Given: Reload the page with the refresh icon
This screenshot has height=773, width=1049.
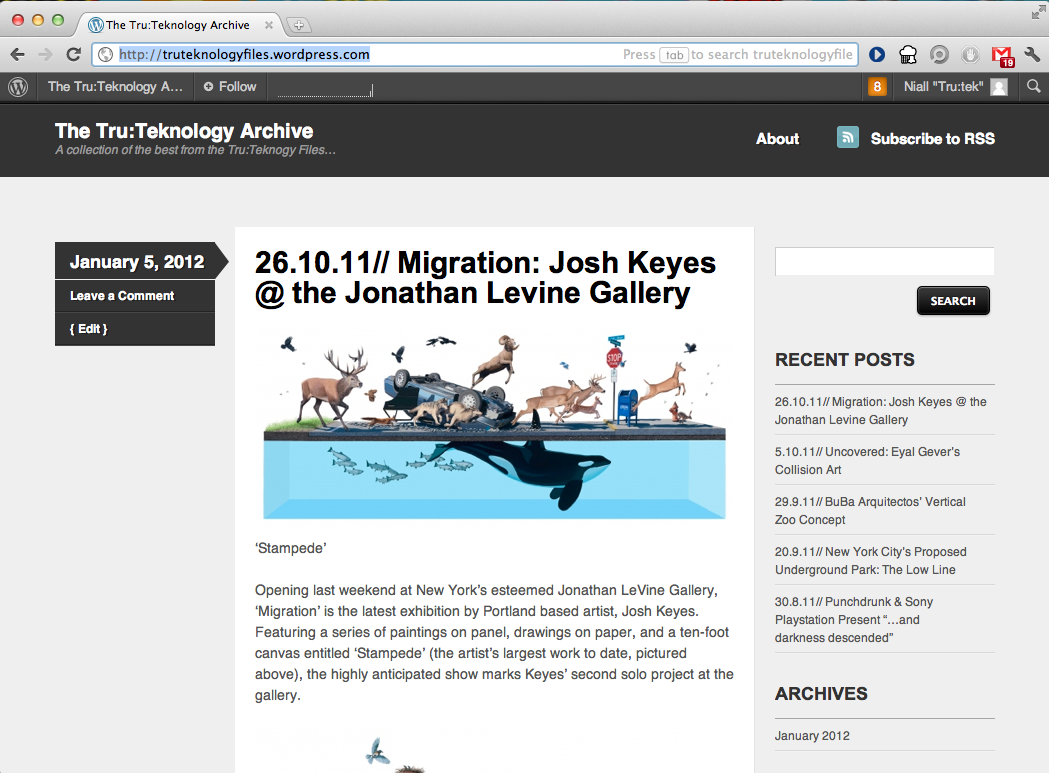Looking at the screenshot, I should pos(73,55).
